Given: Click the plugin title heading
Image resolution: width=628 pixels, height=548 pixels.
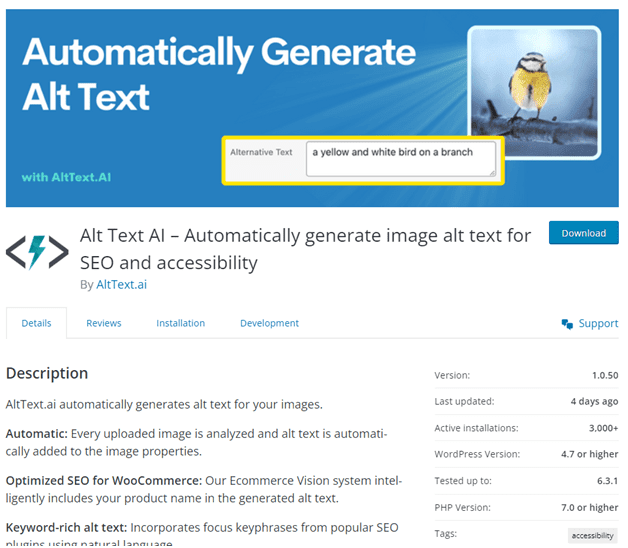Looking at the screenshot, I should point(305,249).
